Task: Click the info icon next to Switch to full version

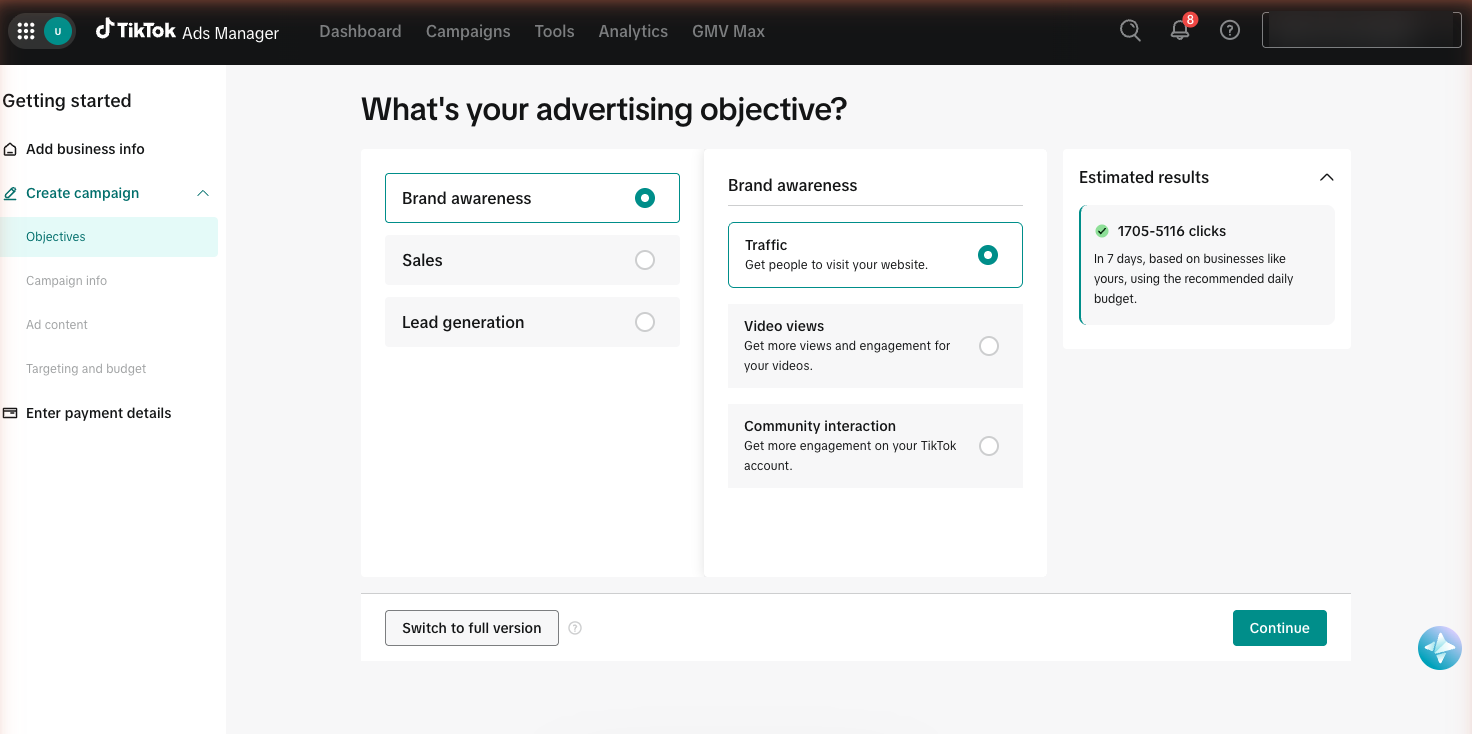Action: [x=575, y=628]
